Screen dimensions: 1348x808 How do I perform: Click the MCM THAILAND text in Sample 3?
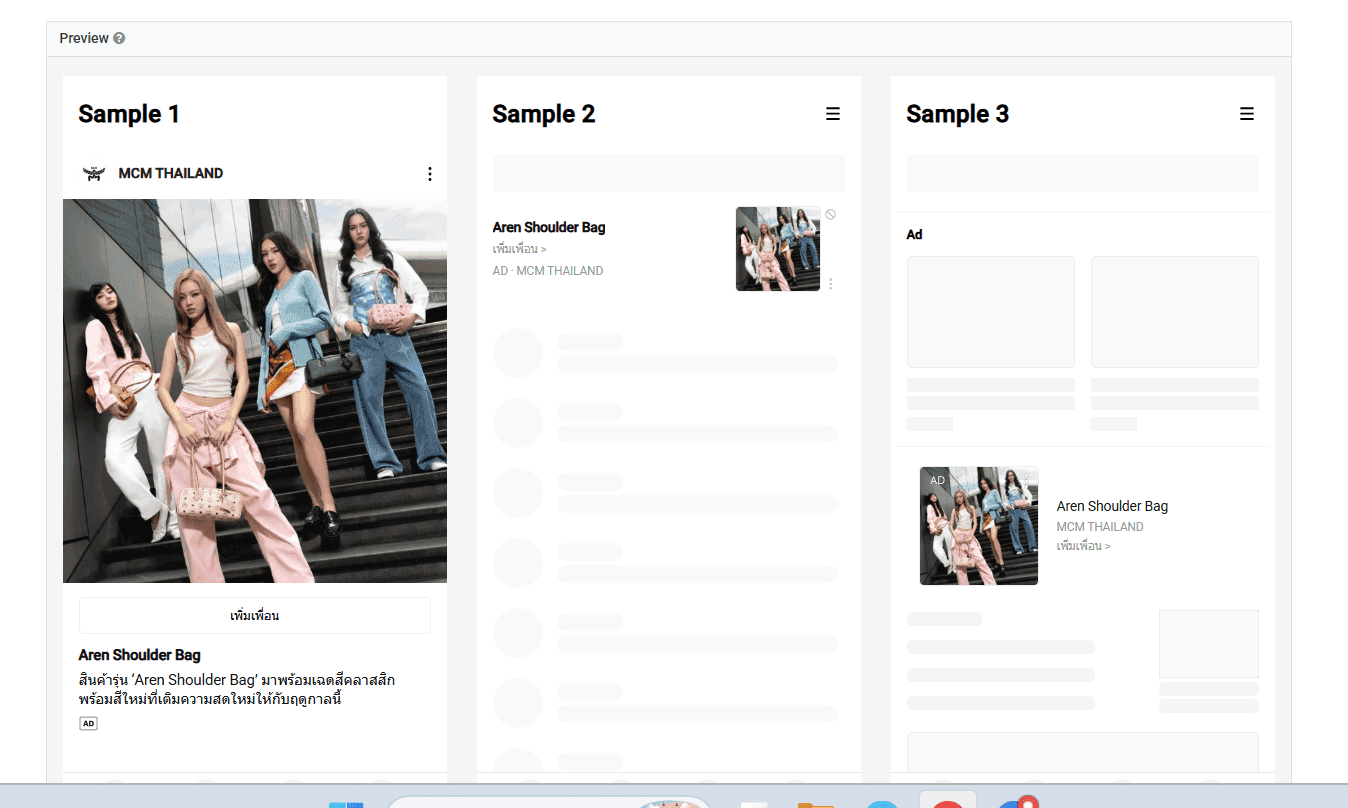[1100, 527]
